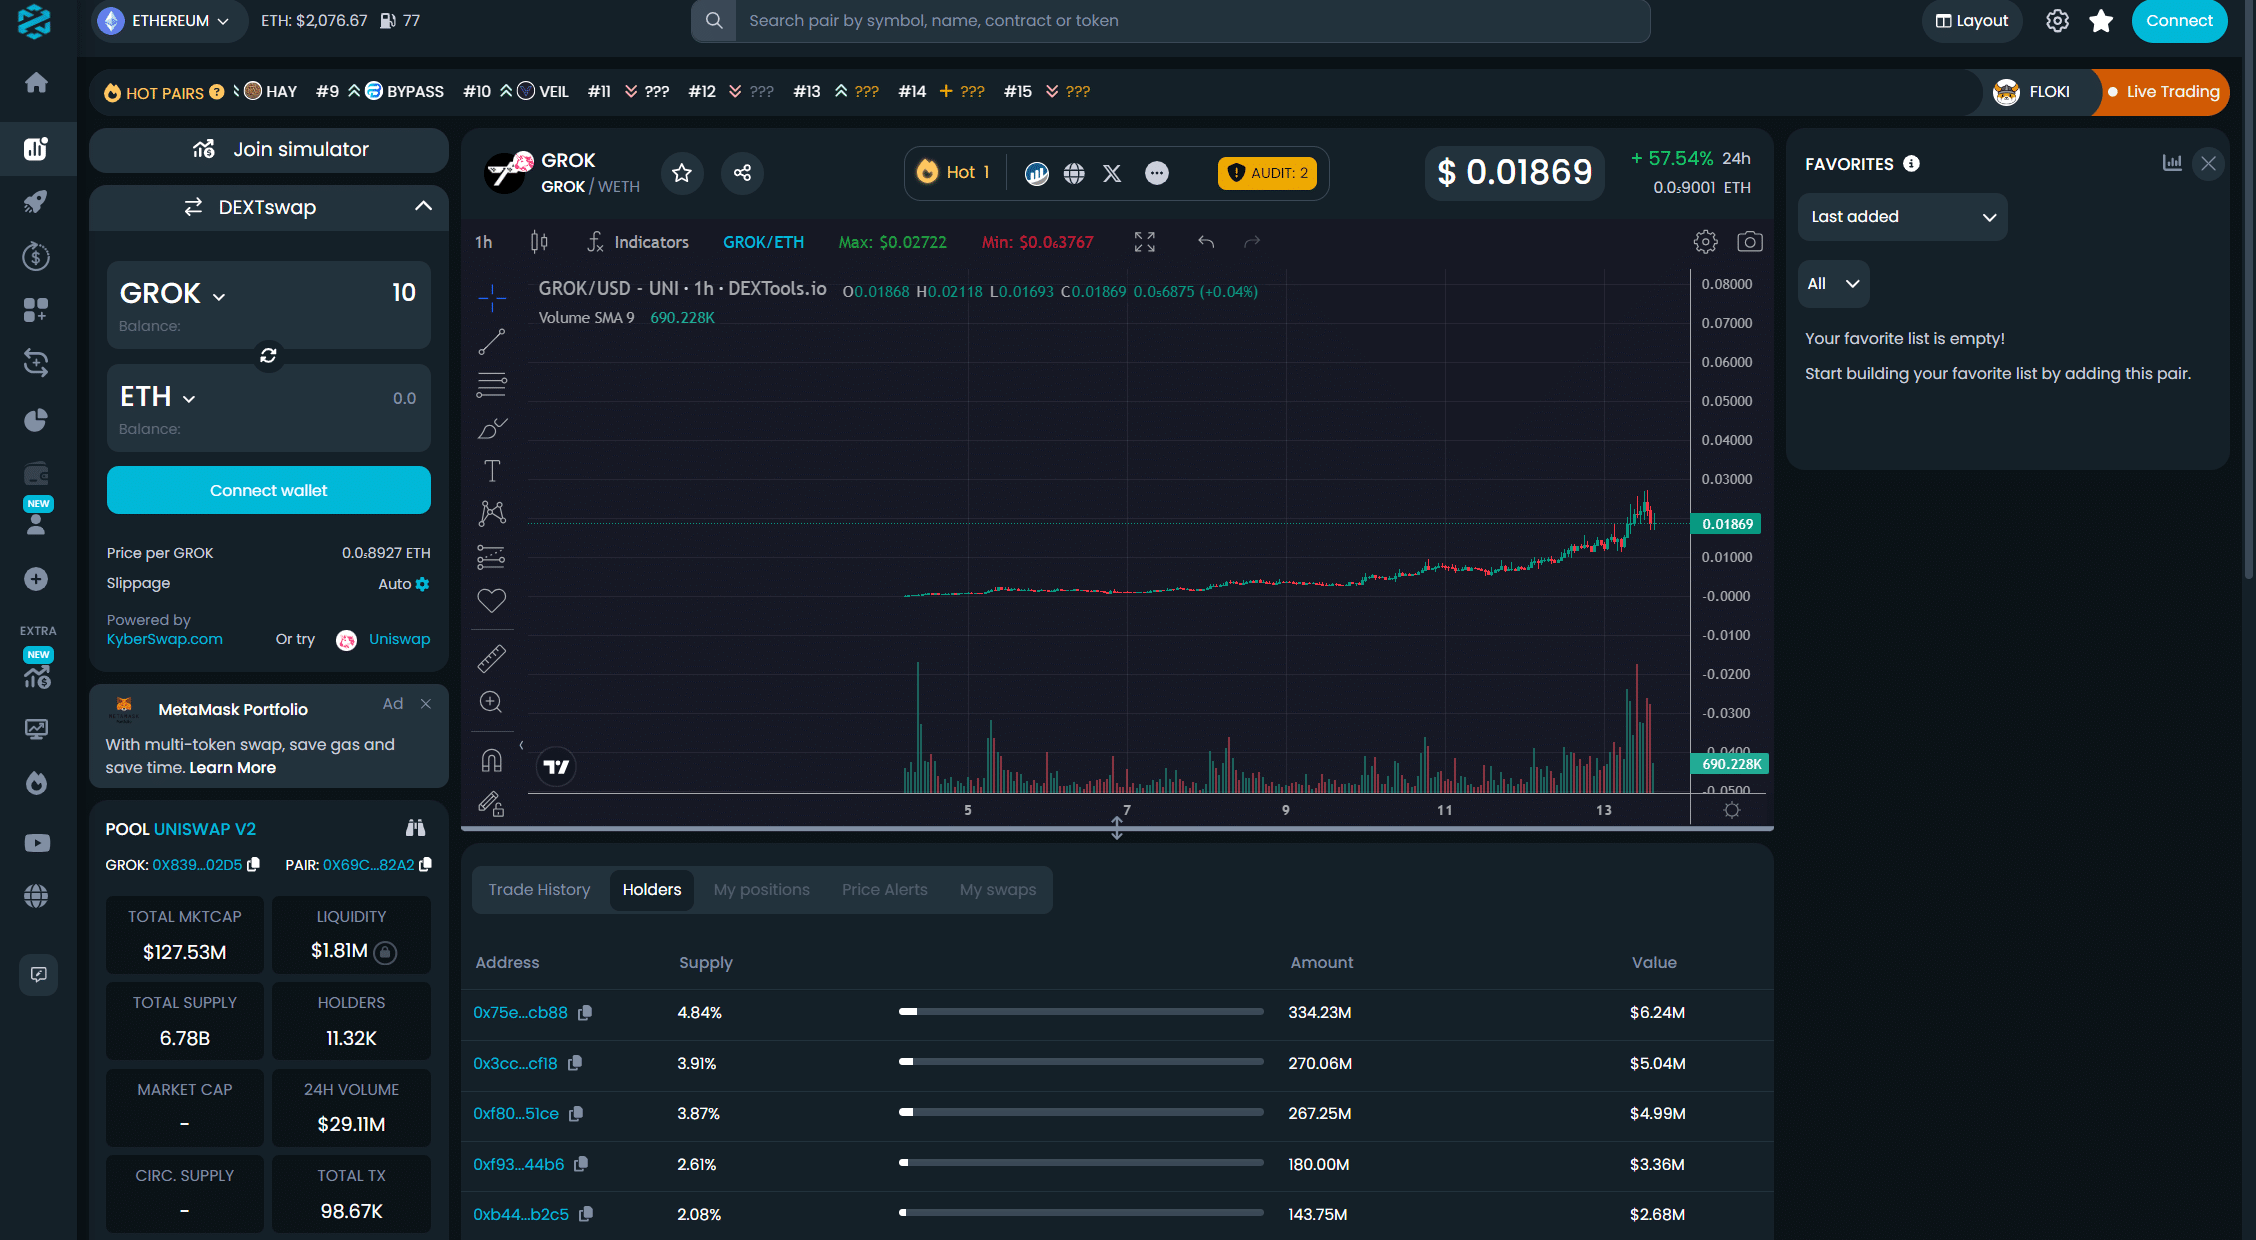
Task: Open My positions tab
Action: click(762, 890)
